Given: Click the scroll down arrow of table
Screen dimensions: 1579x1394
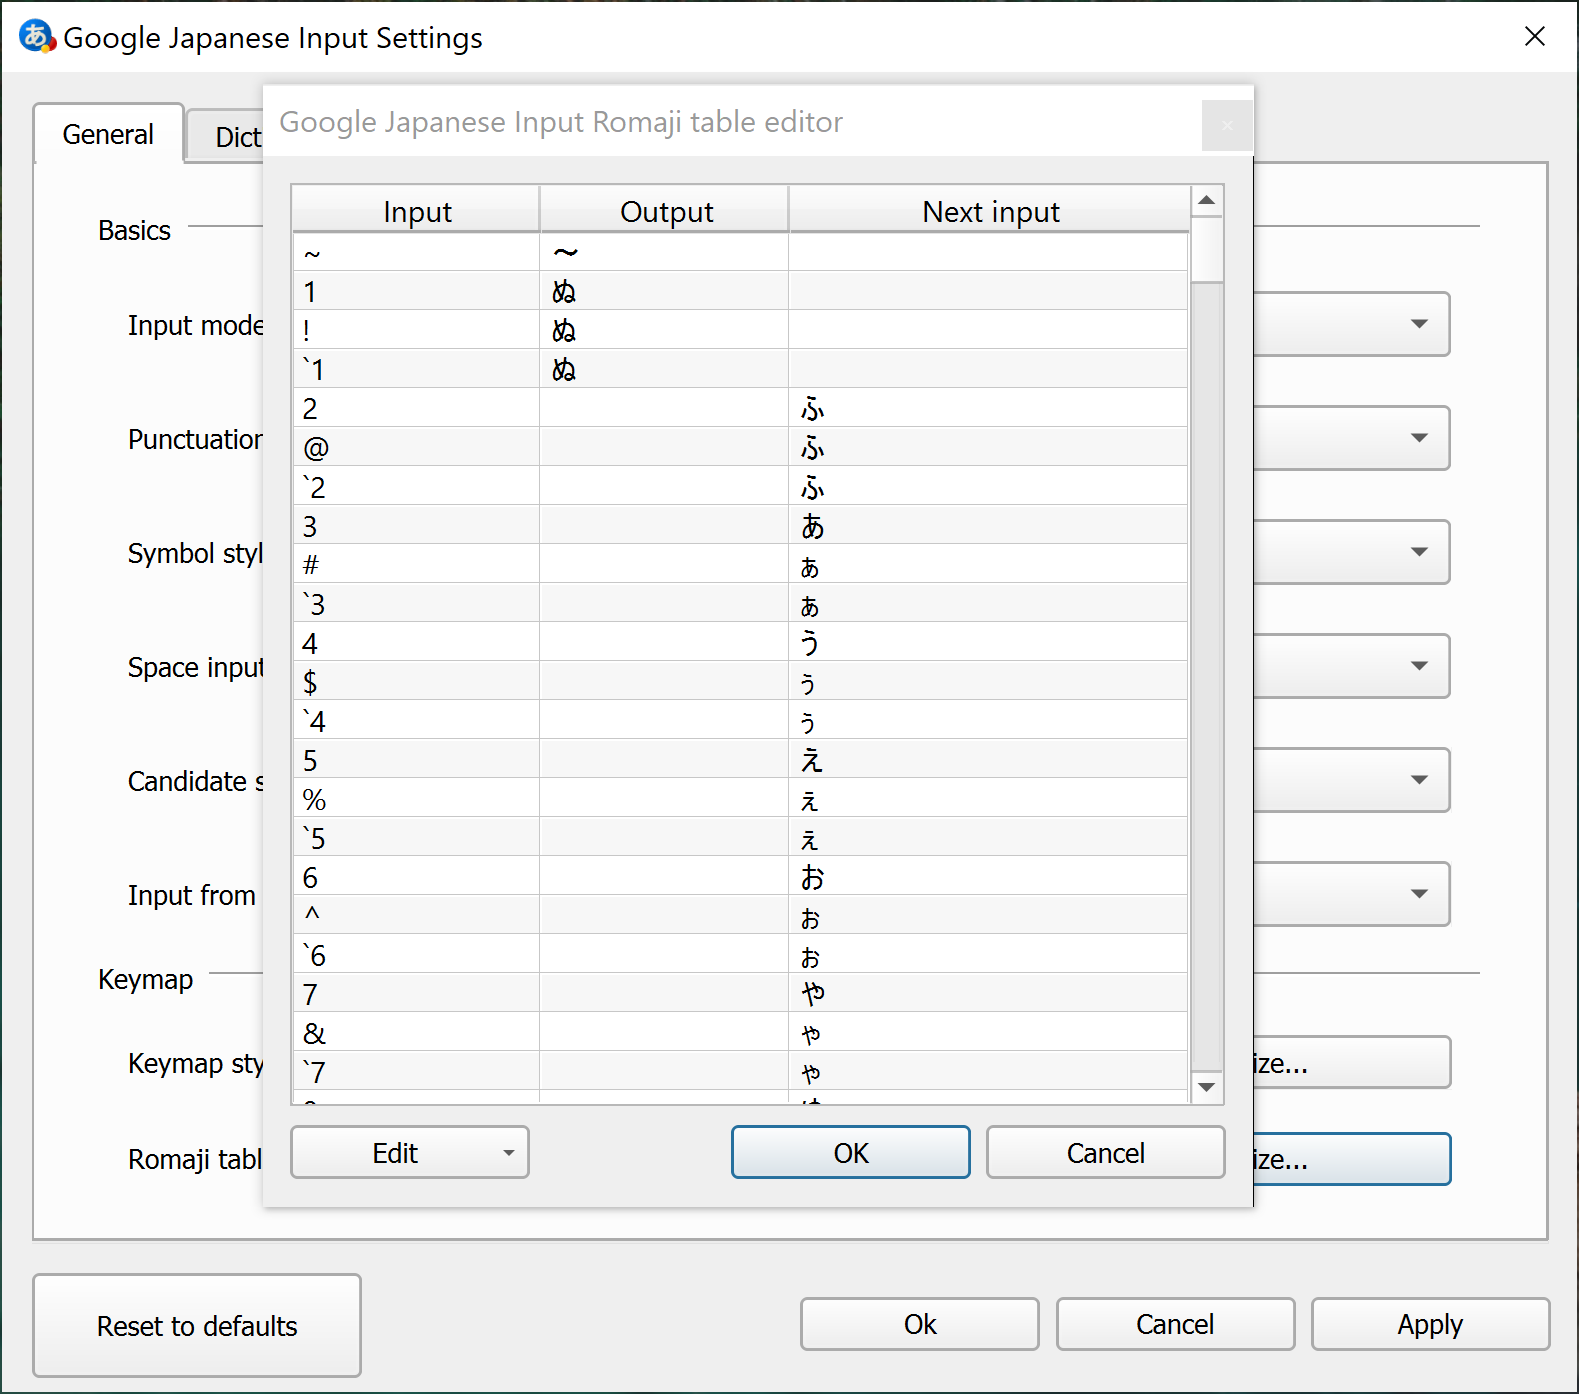Looking at the screenshot, I should [1207, 1087].
